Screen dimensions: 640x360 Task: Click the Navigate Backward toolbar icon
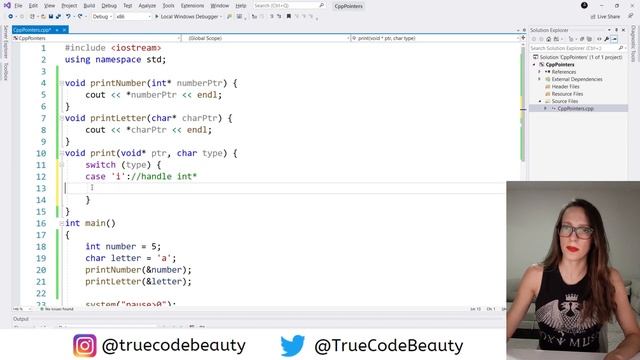[x=11, y=16]
